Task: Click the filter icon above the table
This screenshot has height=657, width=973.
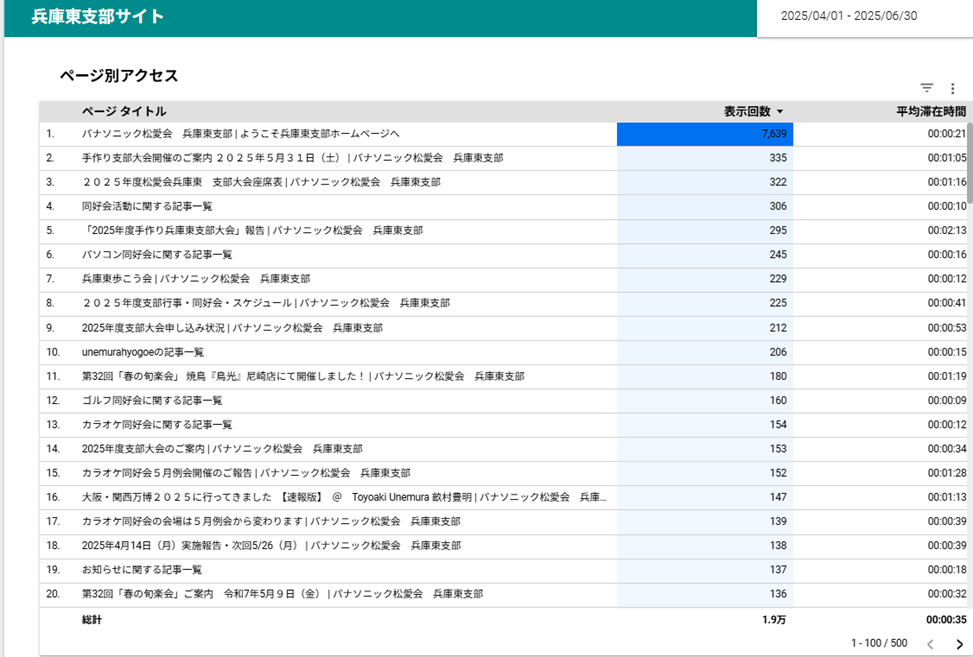Action: (927, 88)
